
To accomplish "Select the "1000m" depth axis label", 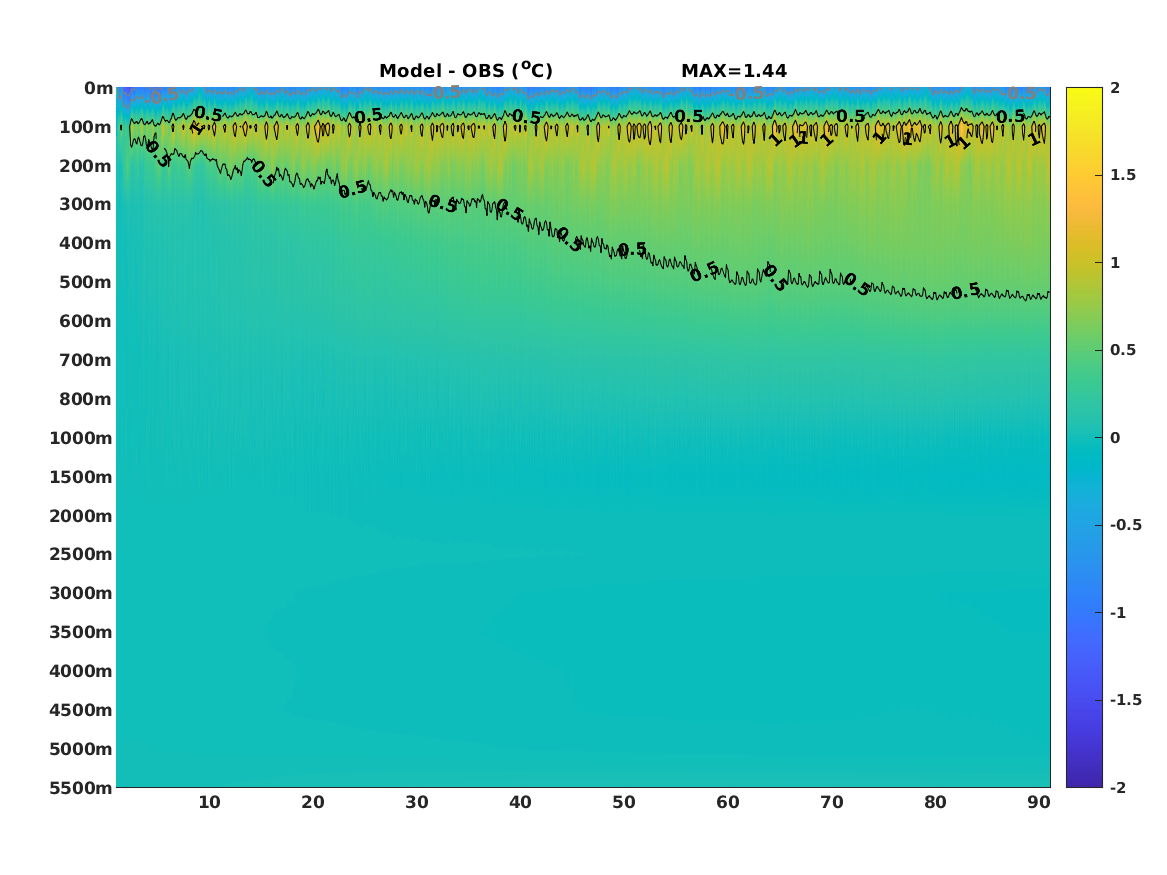I will 81,438.
